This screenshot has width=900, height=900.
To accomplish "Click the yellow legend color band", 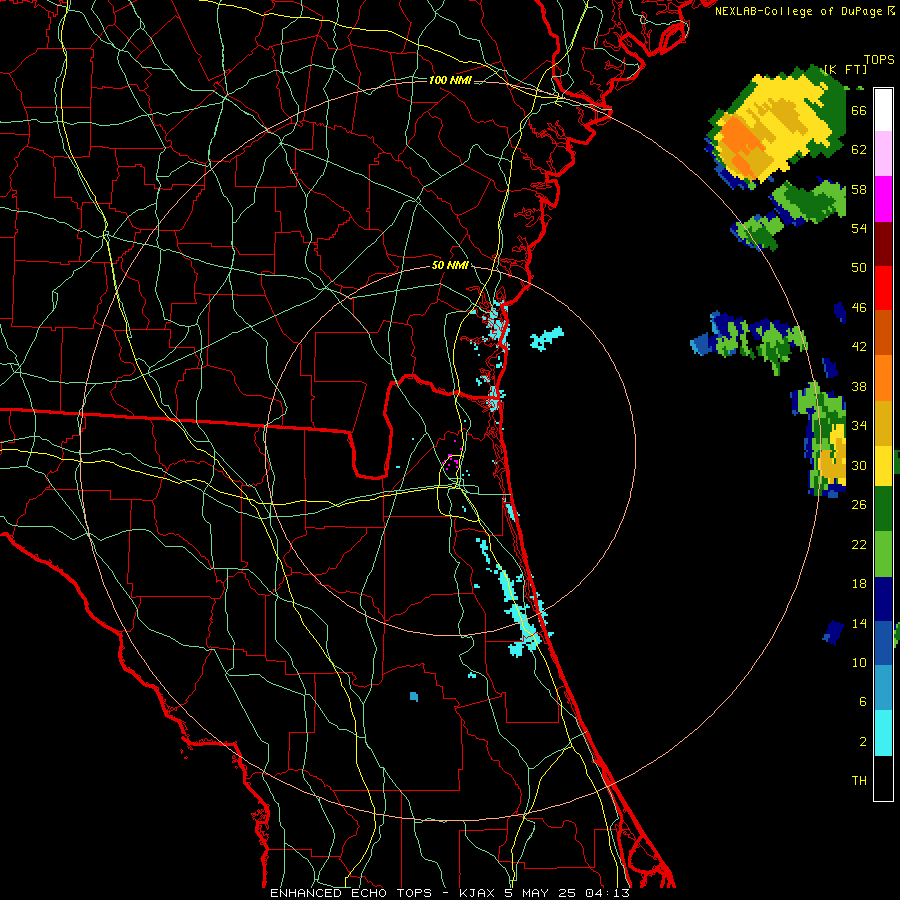I will 883,465.
